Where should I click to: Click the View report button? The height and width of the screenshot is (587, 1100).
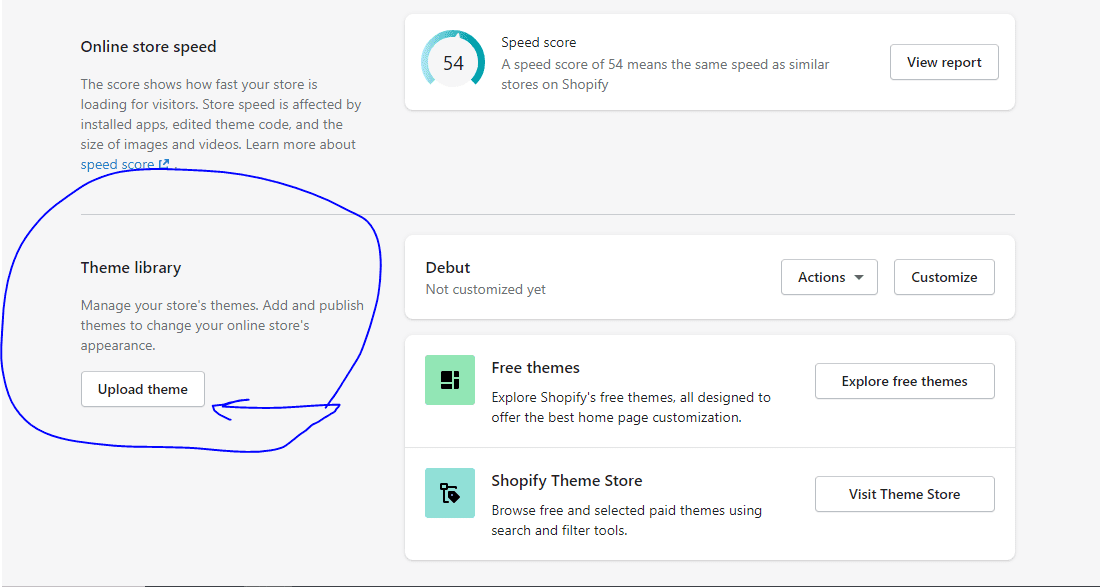point(944,62)
